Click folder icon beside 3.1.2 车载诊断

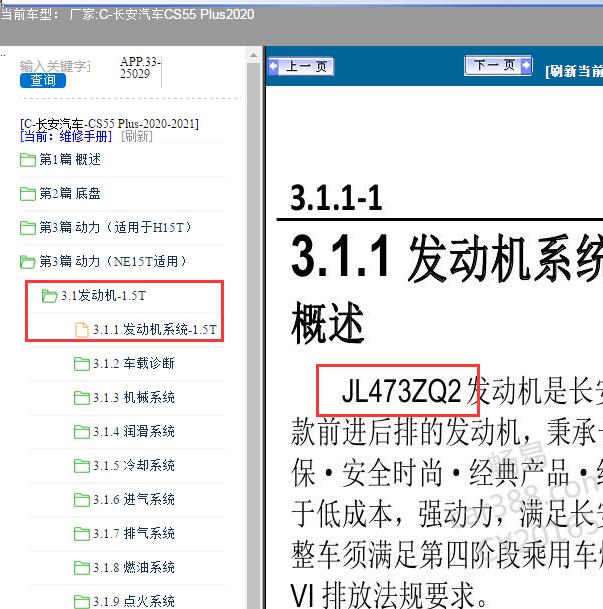coord(82,364)
